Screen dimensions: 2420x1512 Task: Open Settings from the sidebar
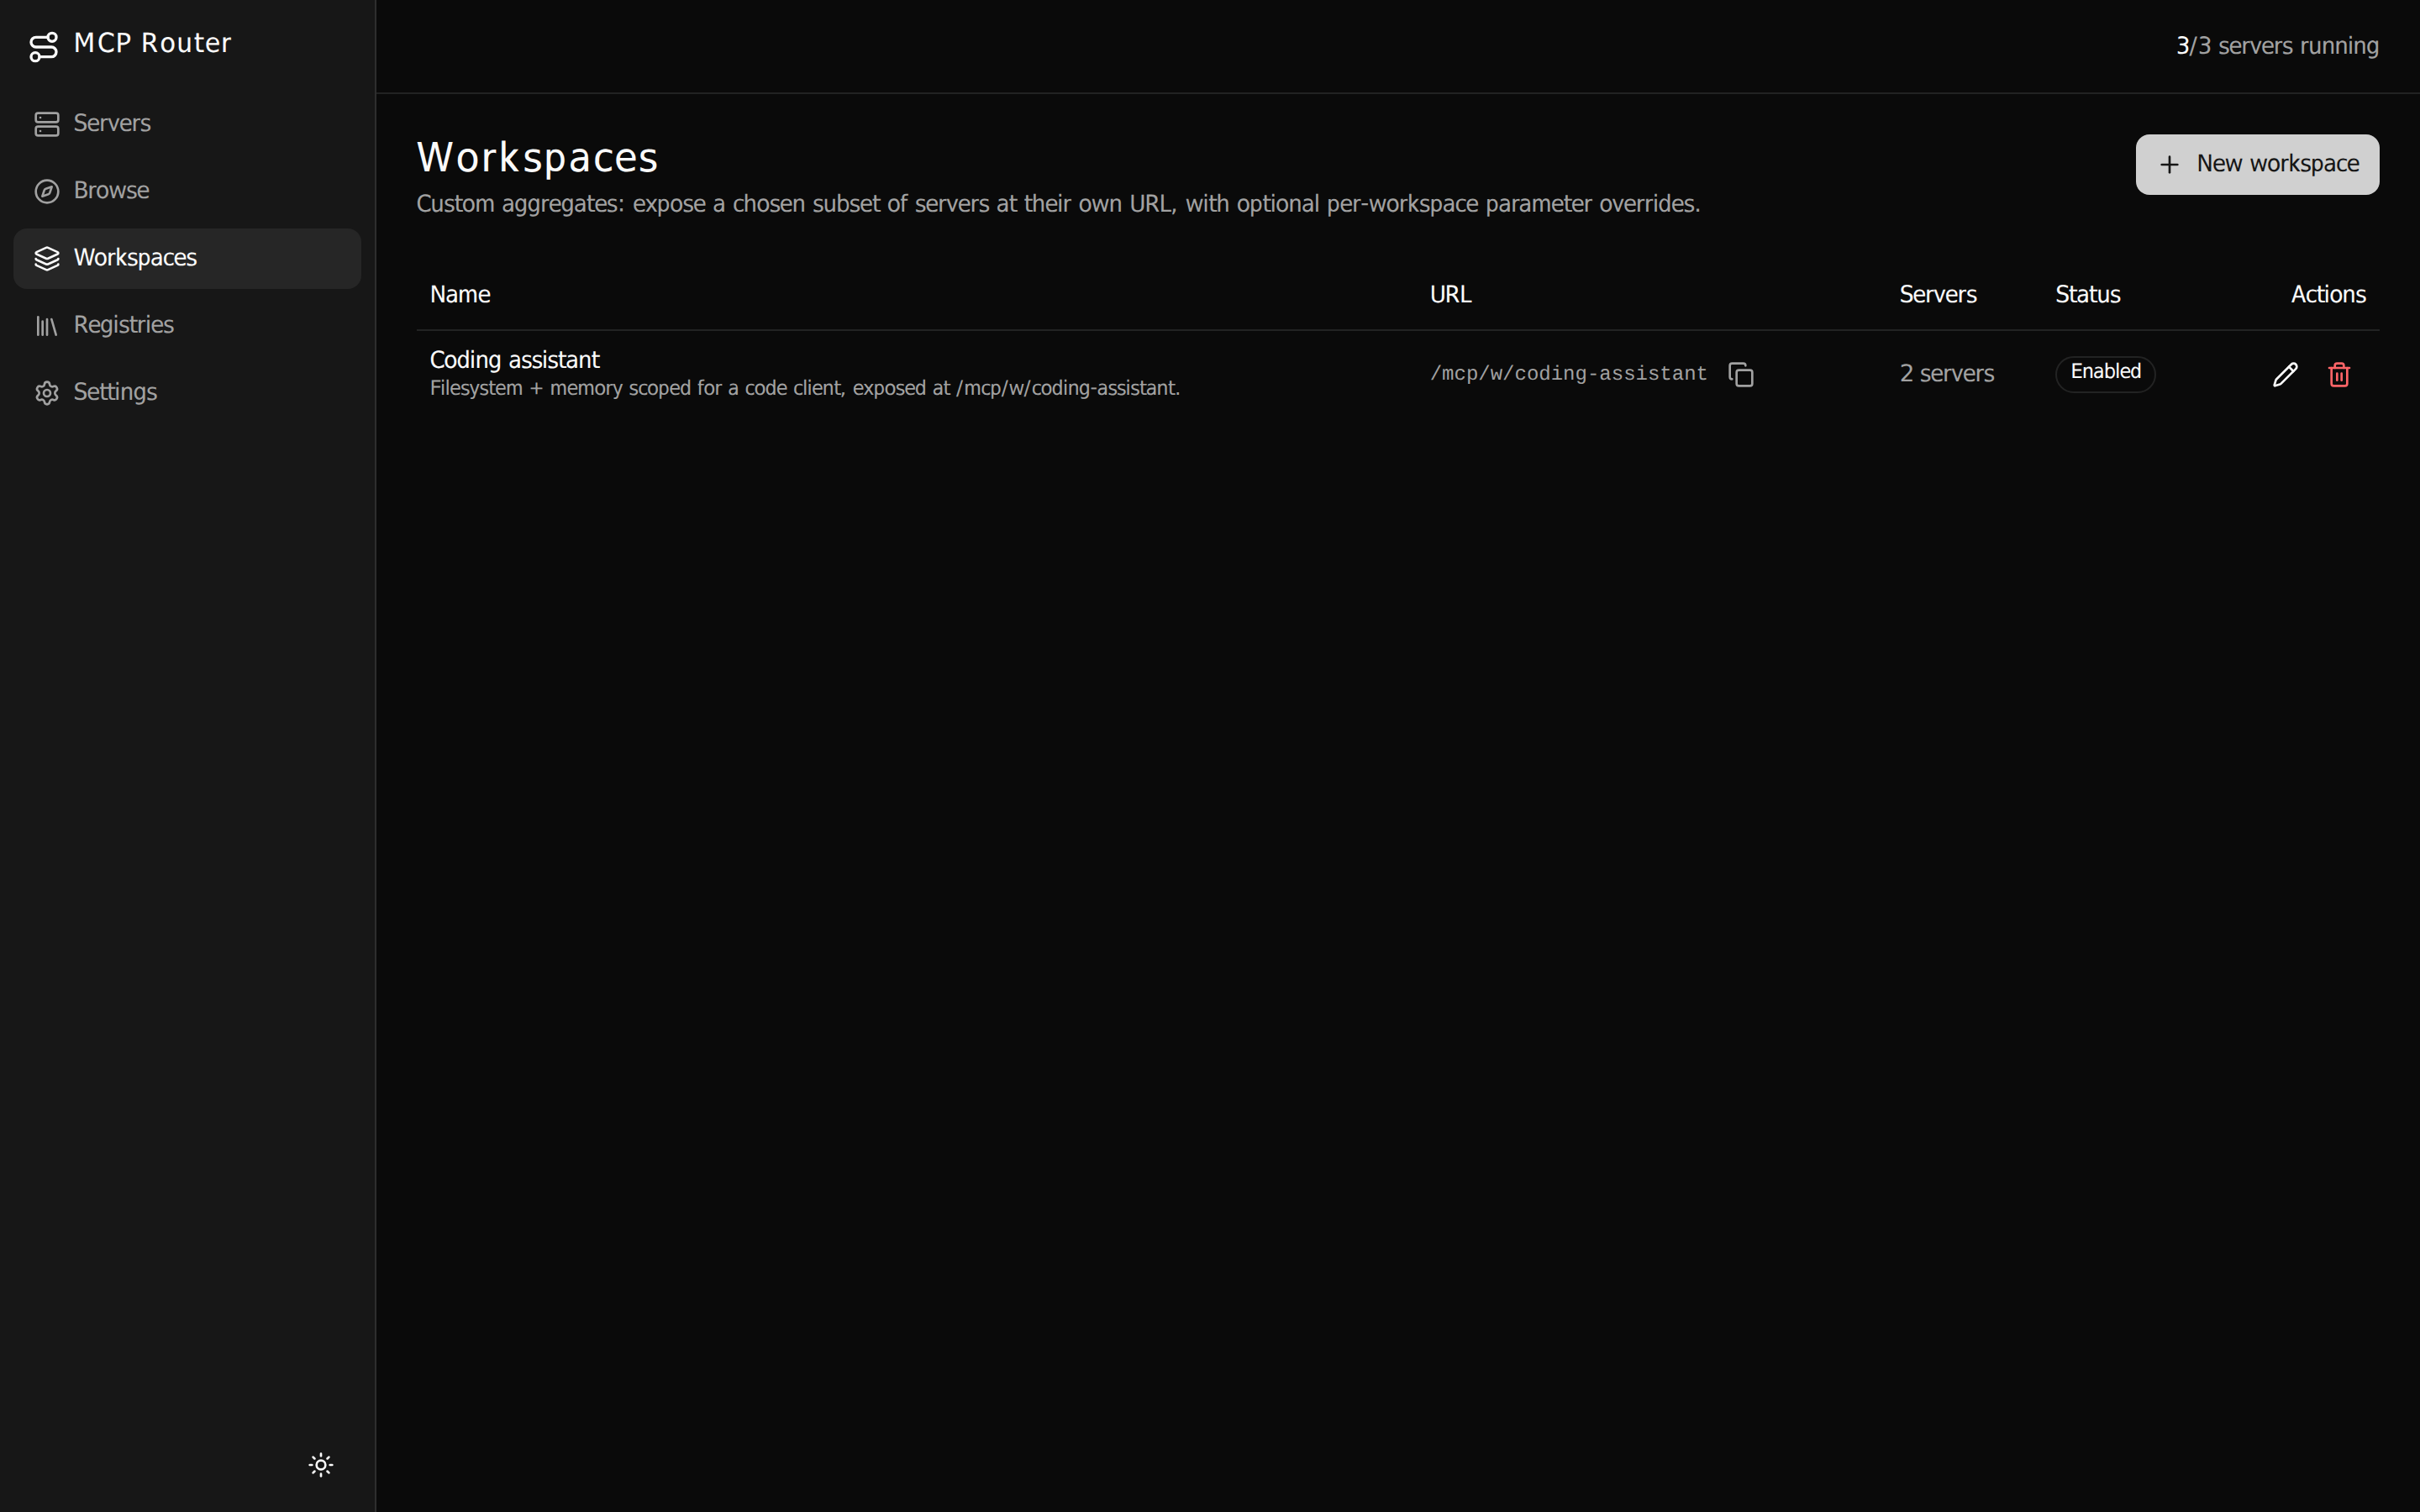tap(187, 392)
